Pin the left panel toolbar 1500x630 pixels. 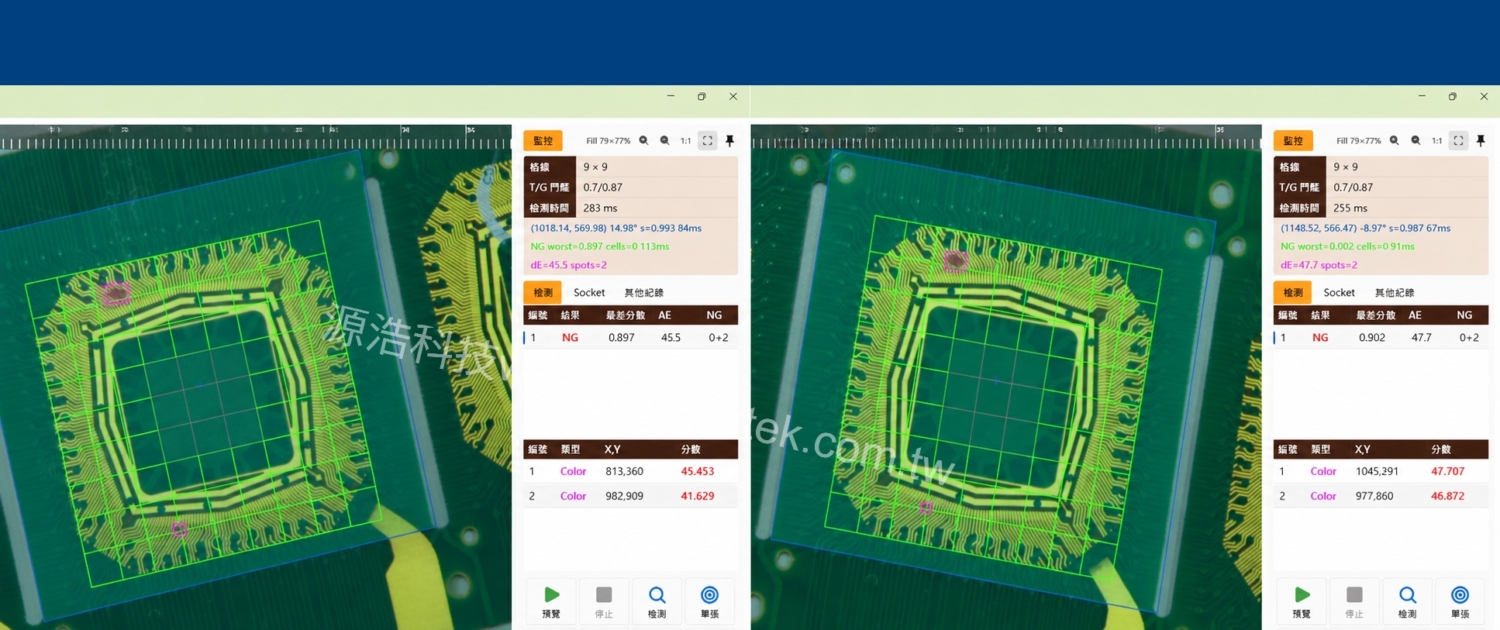coord(730,141)
